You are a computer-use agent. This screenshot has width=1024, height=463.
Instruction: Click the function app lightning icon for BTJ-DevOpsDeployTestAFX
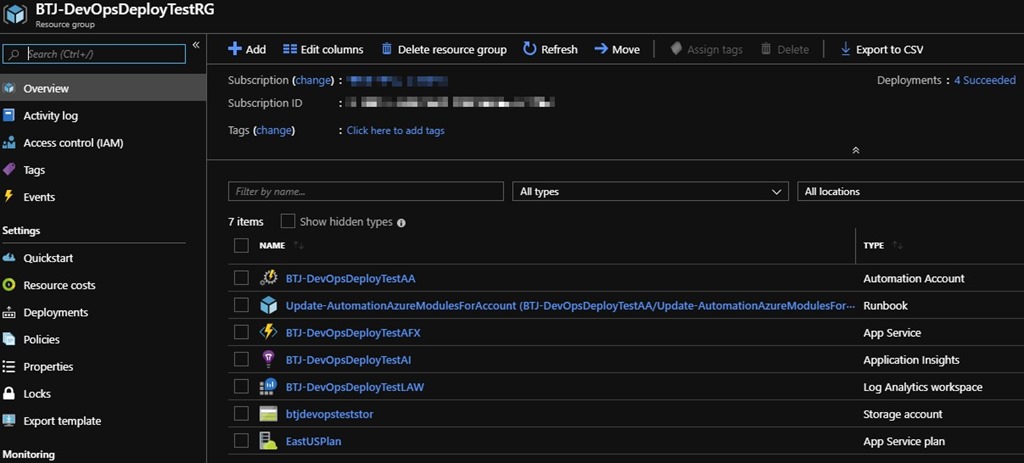[x=268, y=332]
